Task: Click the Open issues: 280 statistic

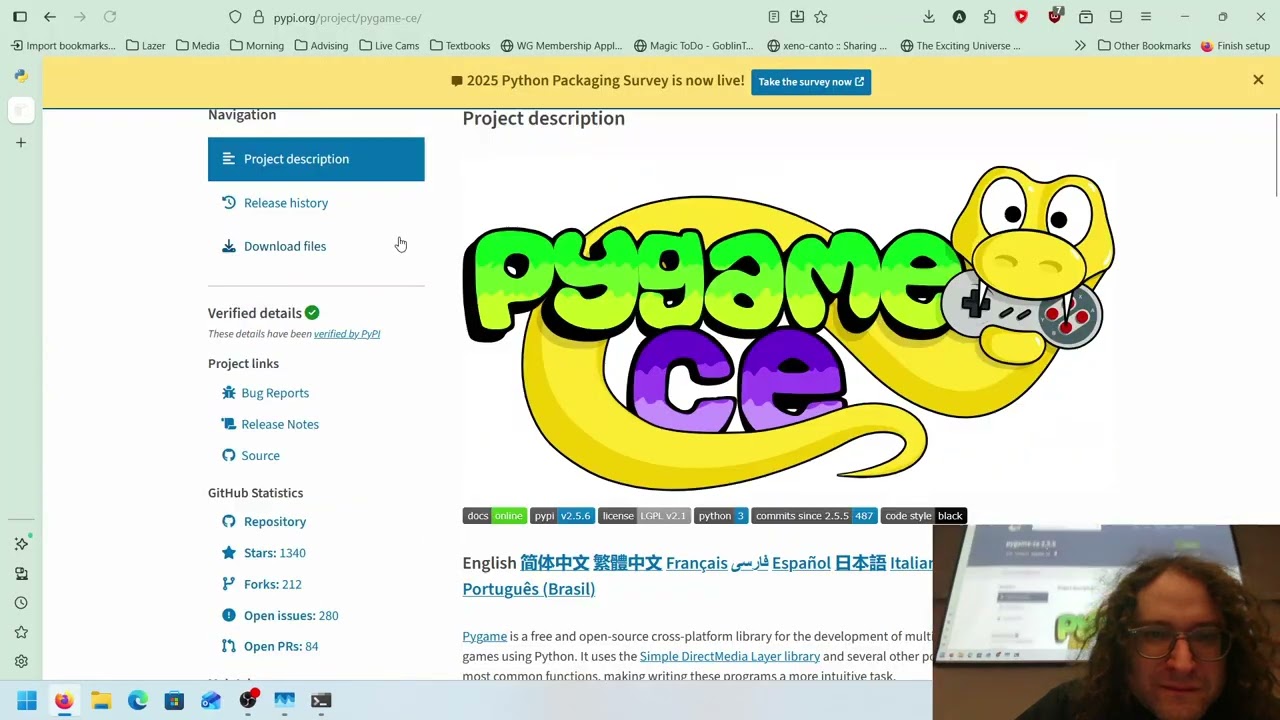Action: point(291,615)
